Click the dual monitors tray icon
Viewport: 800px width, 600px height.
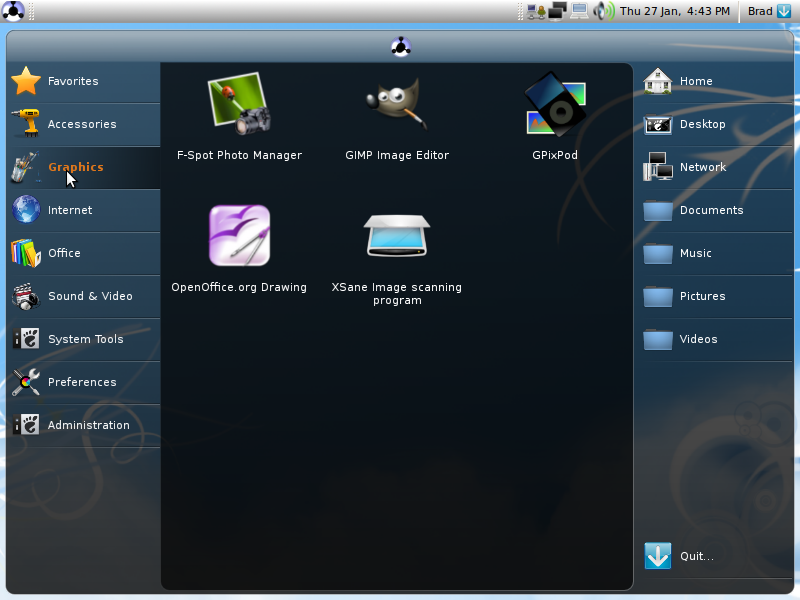point(558,11)
